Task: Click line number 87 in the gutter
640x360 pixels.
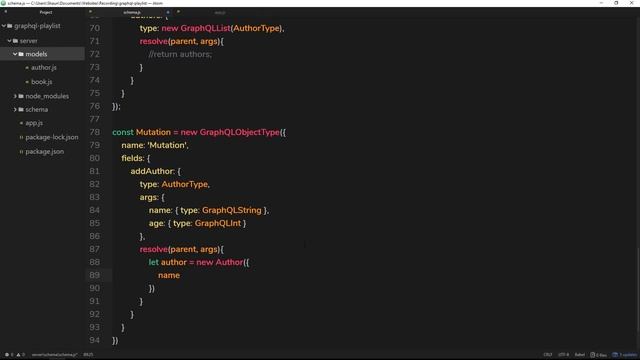Action: click(x=94, y=249)
